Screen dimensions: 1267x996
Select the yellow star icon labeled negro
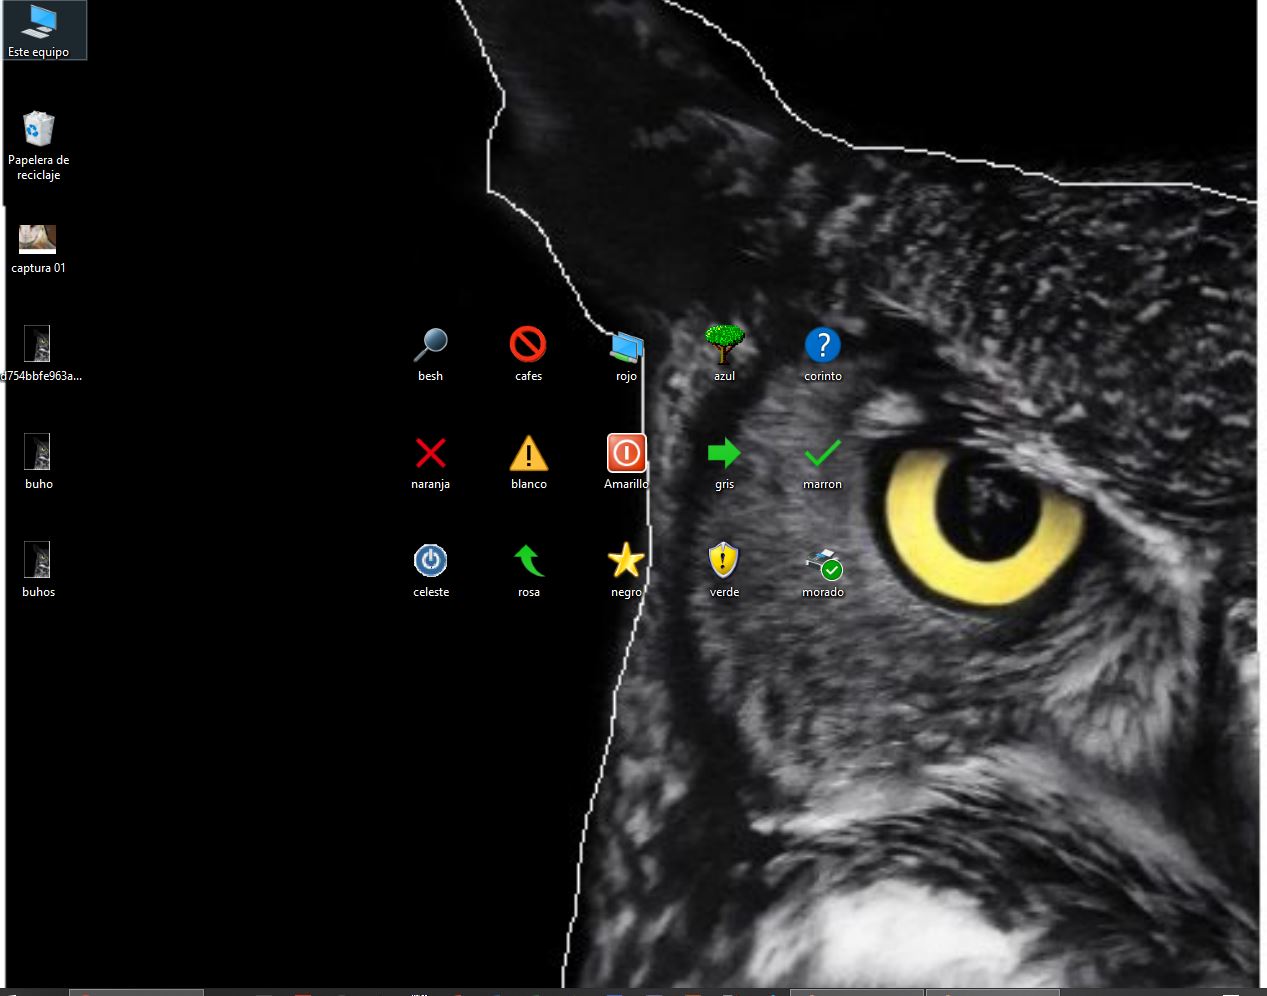click(x=626, y=561)
